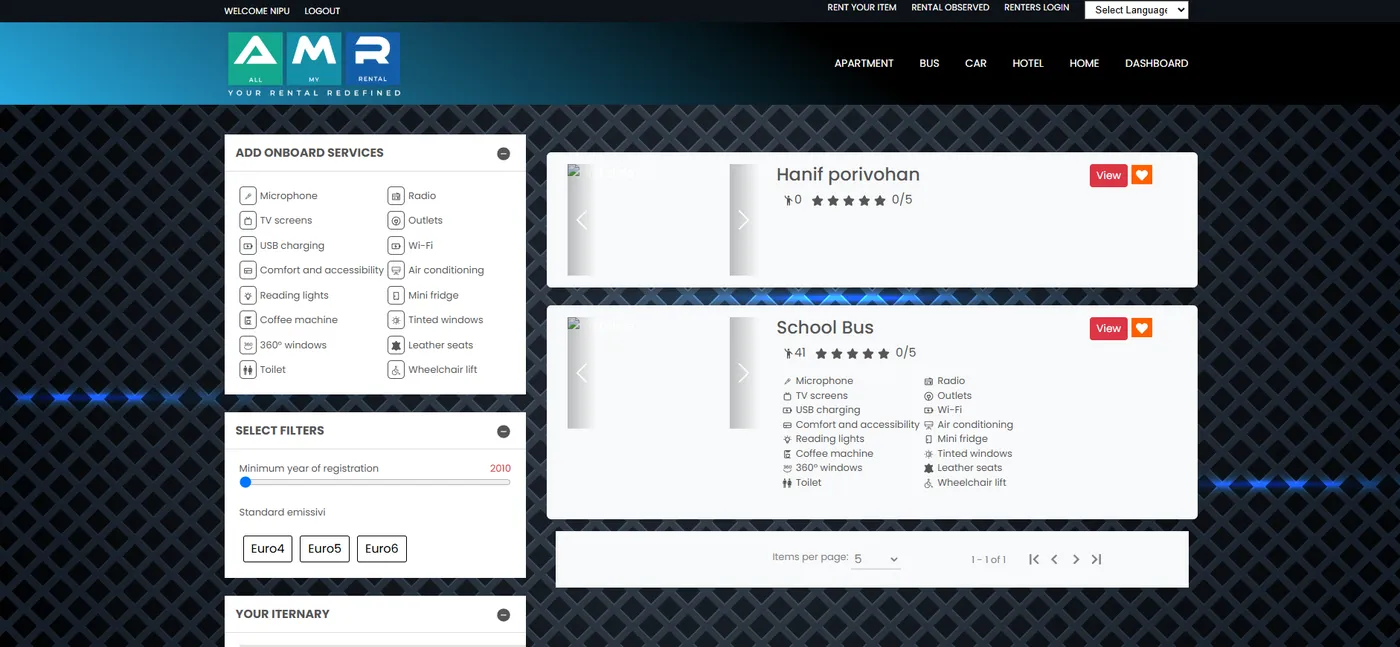Open the Bus menu item
The height and width of the screenshot is (647, 1400).
pos(930,63)
